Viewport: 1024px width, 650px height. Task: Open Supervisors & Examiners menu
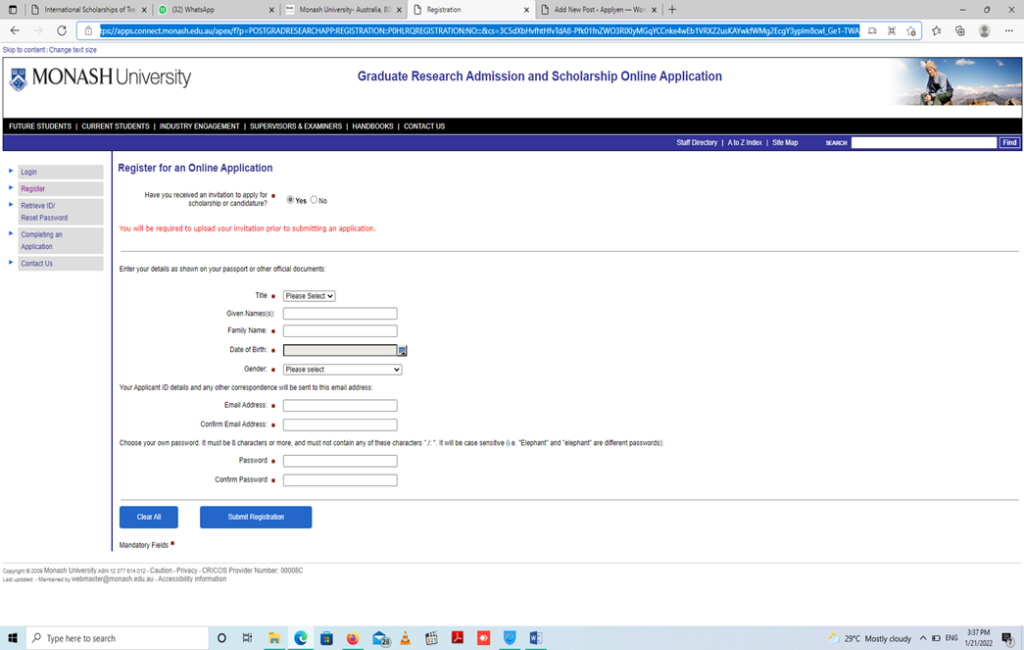tap(296, 127)
